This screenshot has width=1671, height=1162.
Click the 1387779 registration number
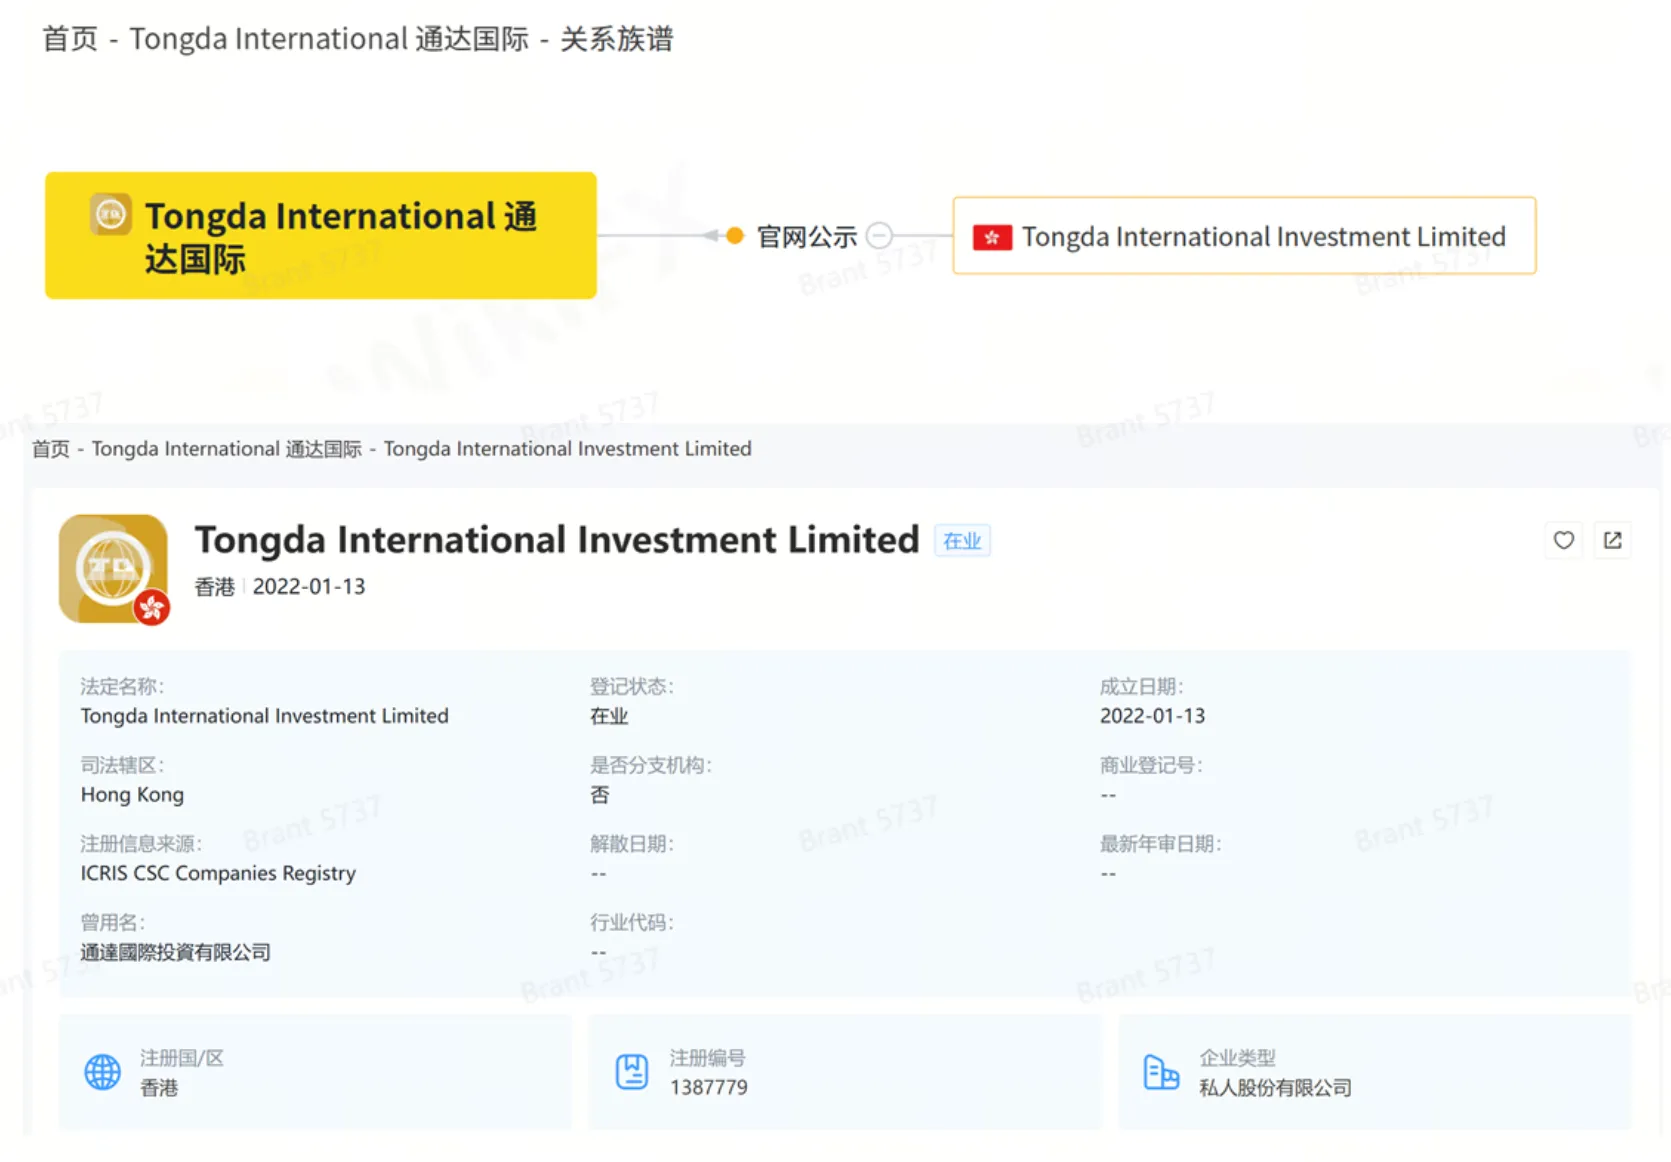click(x=709, y=1087)
